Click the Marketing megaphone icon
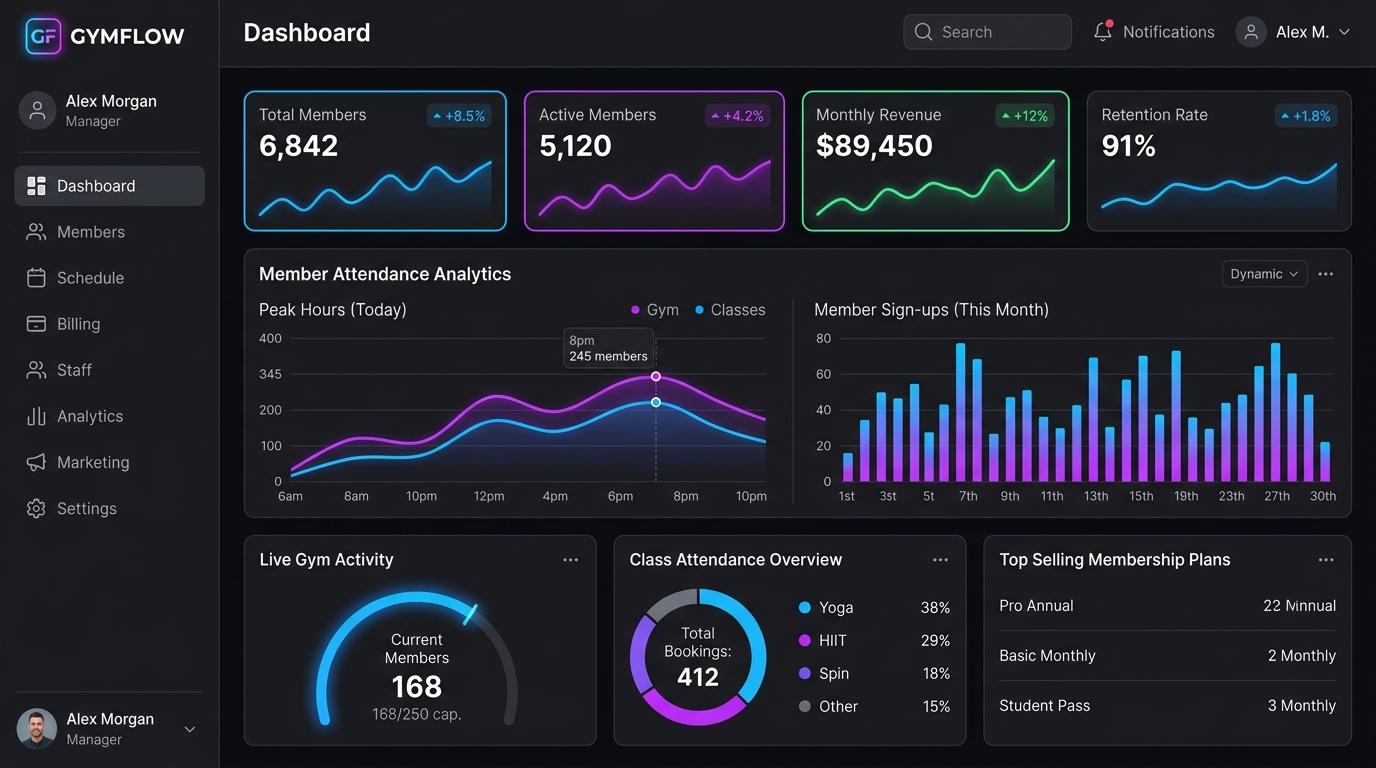Viewport: 1376px width, 768px height. tap(36, 462)
